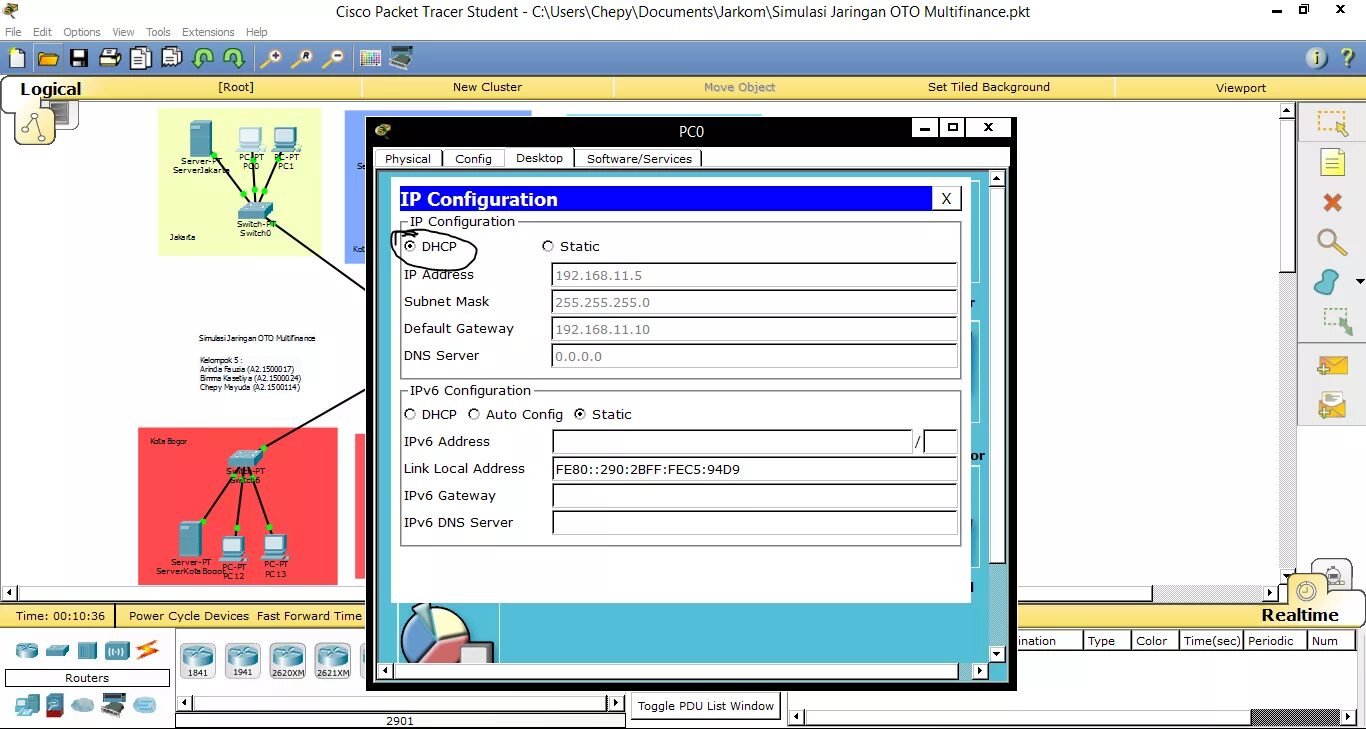This screenshot has height=729, width=1366.
Task: Print the workspace with printer icon
Action: 109,58
